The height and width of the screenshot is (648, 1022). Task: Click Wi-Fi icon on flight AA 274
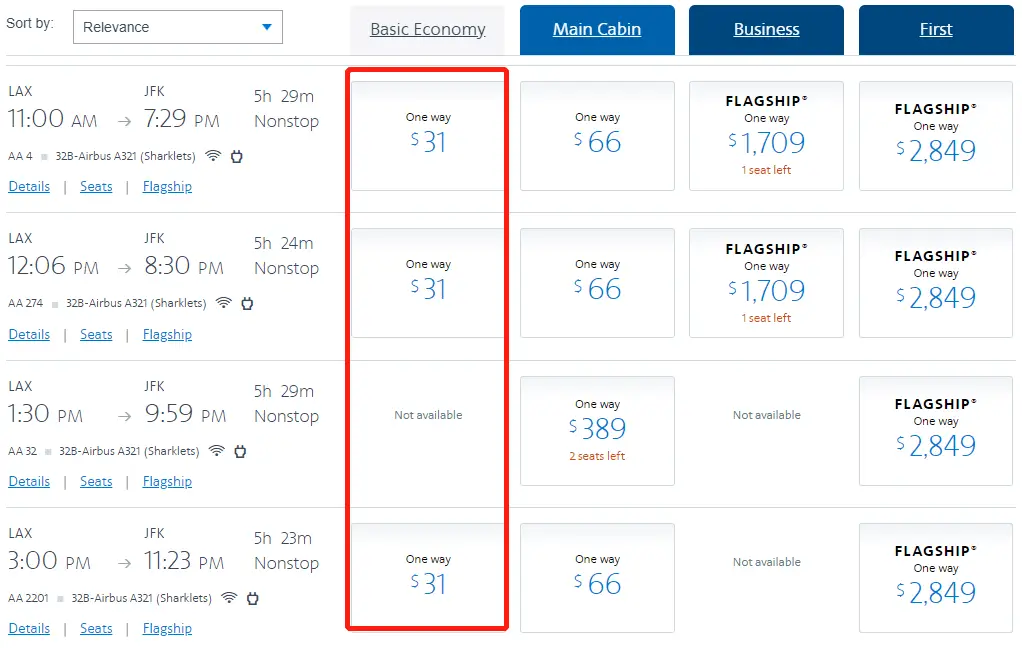click(x=223, y=303)
